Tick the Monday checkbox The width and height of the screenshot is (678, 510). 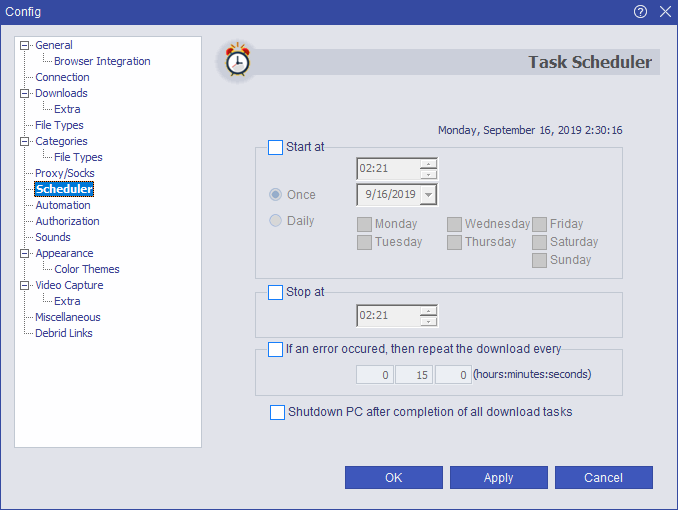pos(365,224)
